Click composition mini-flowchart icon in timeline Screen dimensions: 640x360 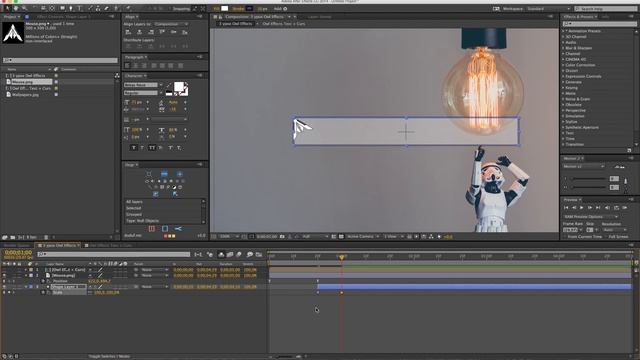pyautogui.click(x=198, y=255)
